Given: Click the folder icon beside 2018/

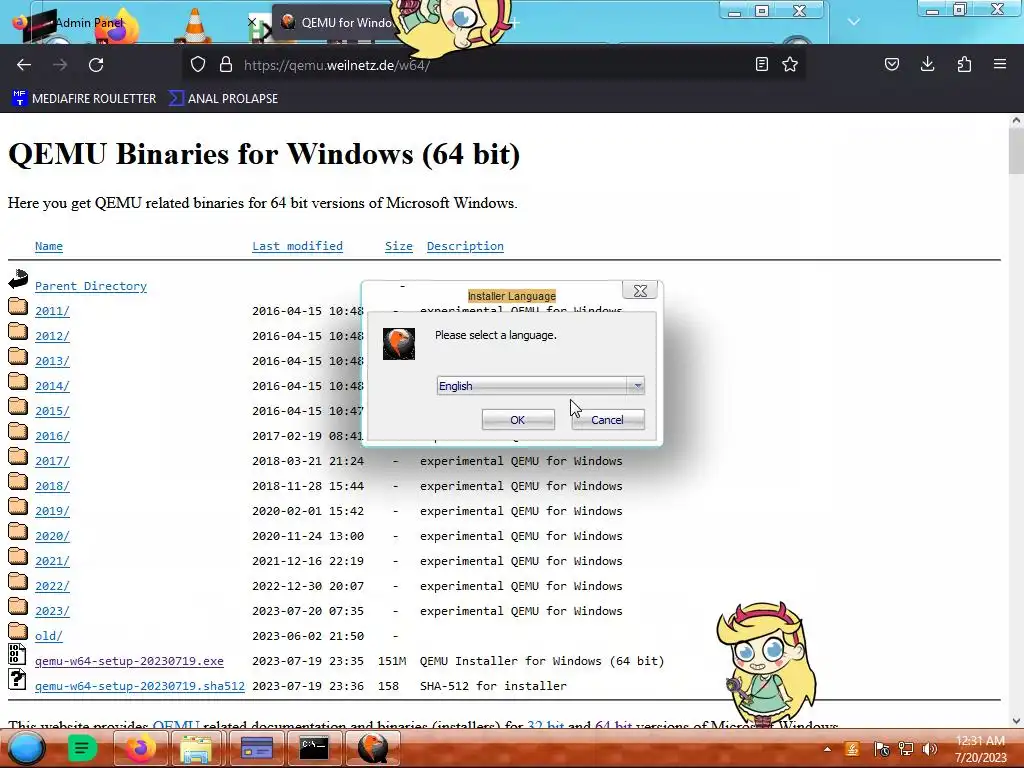Looking at the screenshot, I should click(x=18, y=481).
